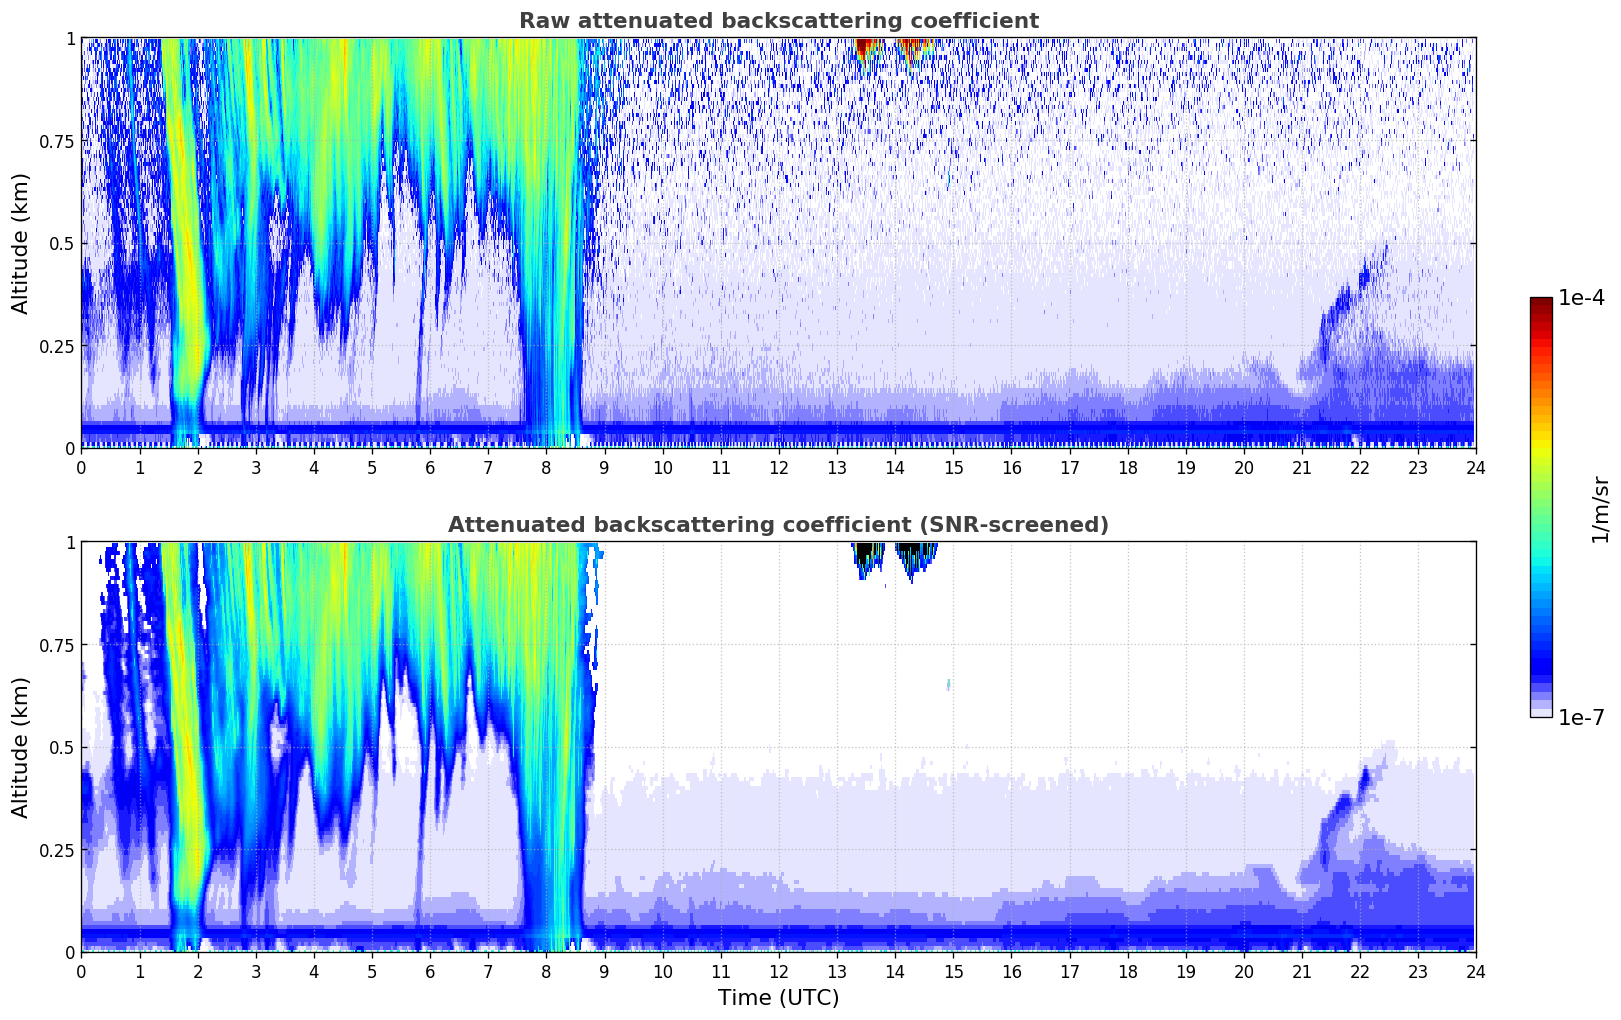Click the "Altitude (km)" label of the raw plot
The height and width of the screenshot is (1020, 1621).
coord(21,243)
